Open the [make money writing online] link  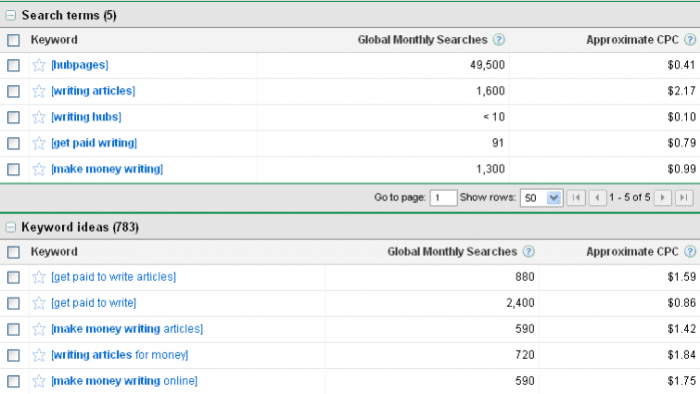125,381
